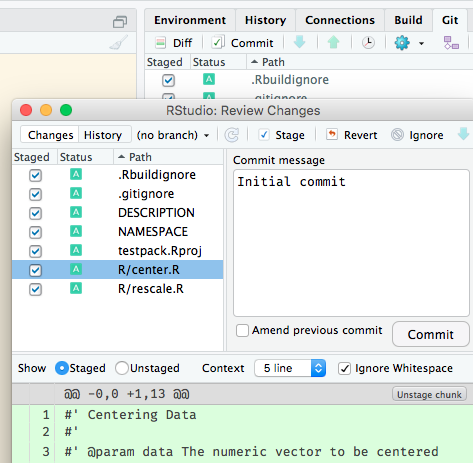Toggle staged checkbox for testpack.Rproj
473x463 pixels.
click(x=35, y=251)
